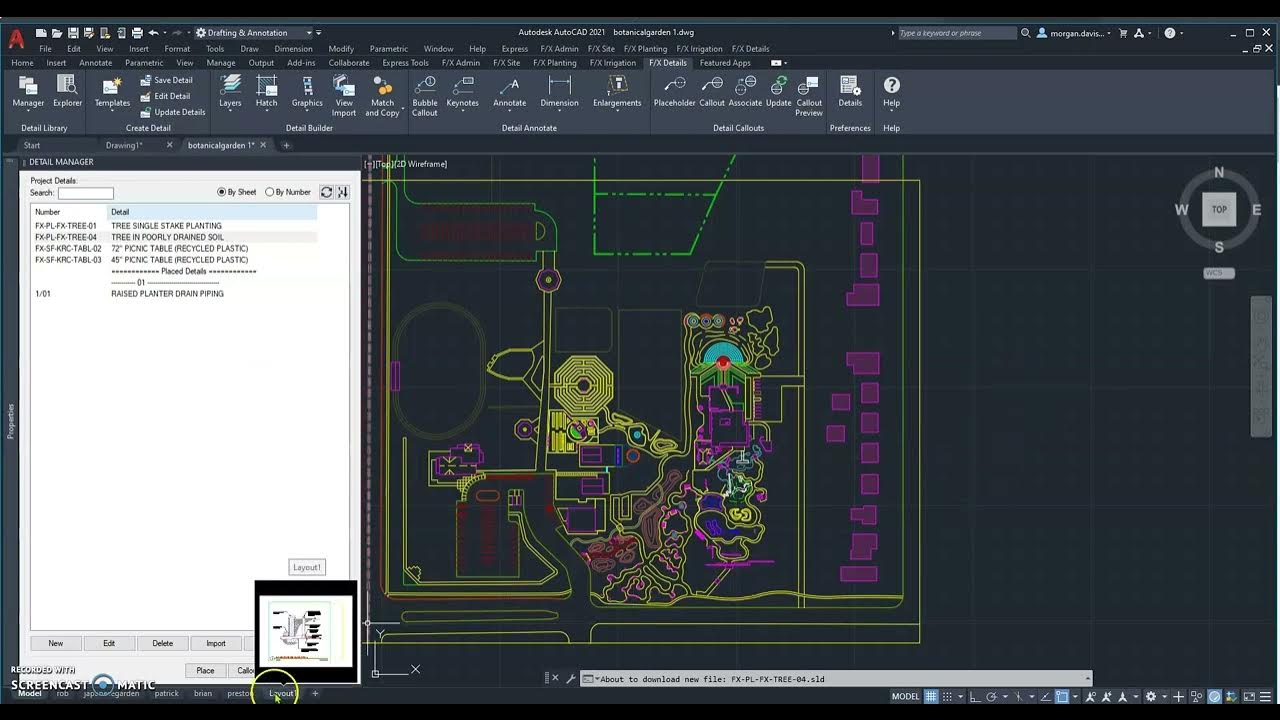Screen dimensions: 1280x720
Task: Click the Undo arrow in quick access toolbar
Action: pyautogui.click(x=153, y=33)
